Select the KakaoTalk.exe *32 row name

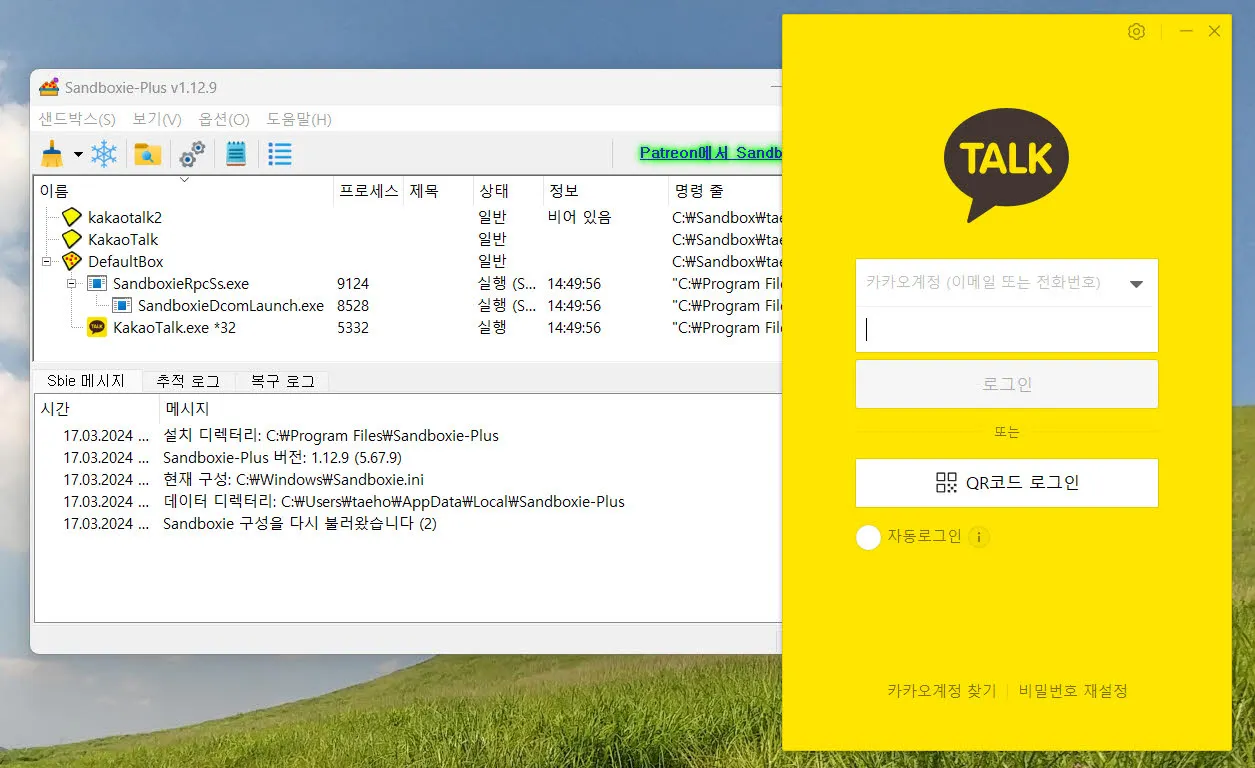(x=174, y=328)
